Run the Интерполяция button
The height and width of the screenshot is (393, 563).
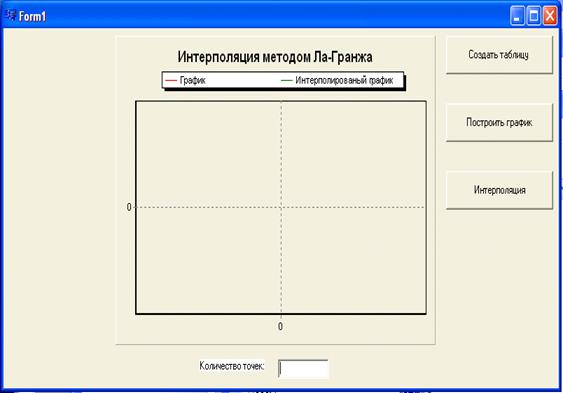click(499, 190)
